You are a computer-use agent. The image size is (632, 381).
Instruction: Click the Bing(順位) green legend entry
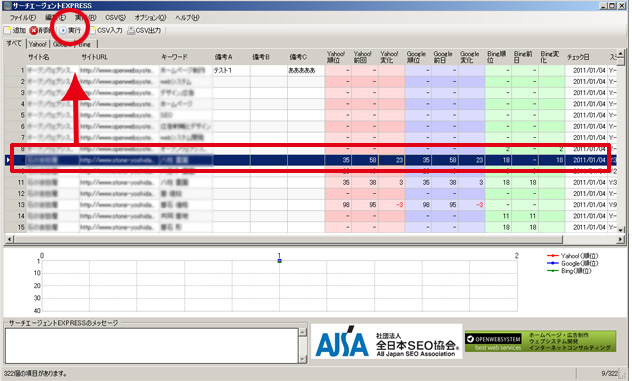(569, 271)
